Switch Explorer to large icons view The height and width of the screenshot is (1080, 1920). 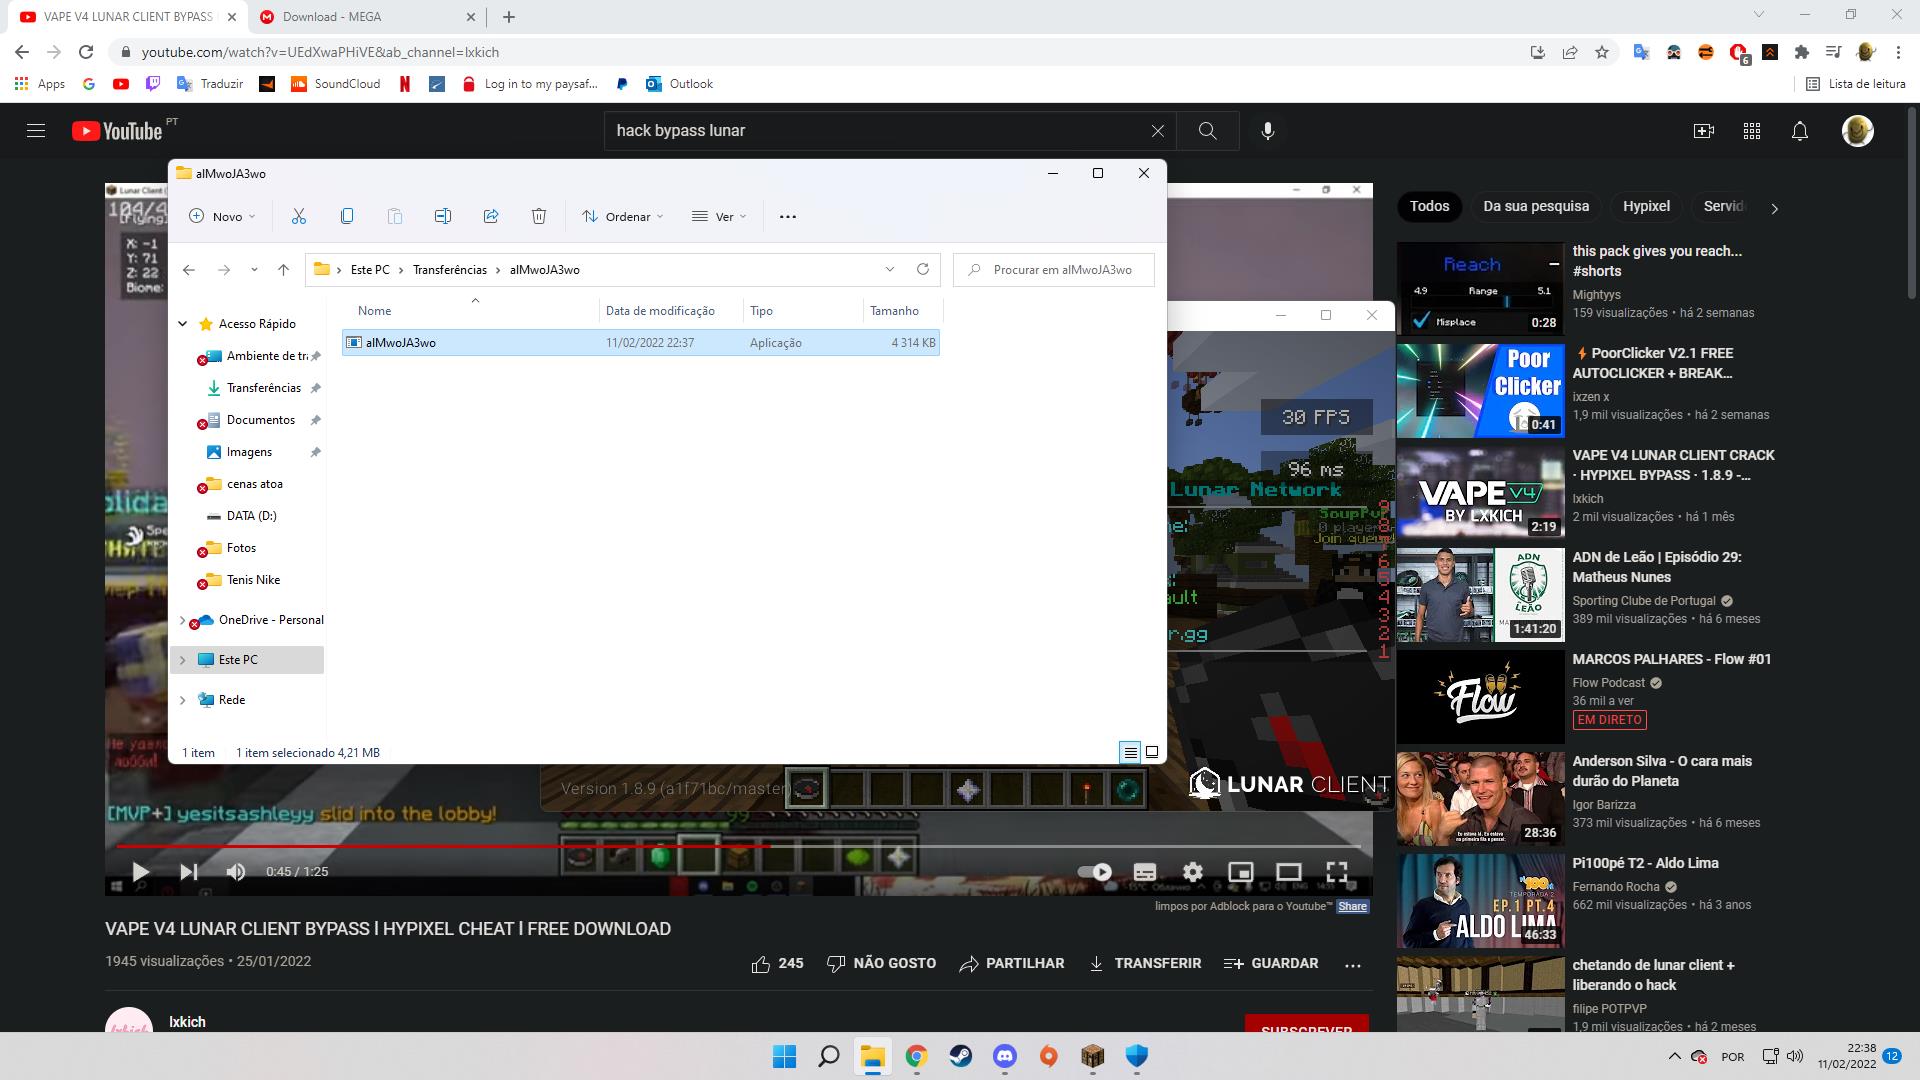[x=1152, y=753]
